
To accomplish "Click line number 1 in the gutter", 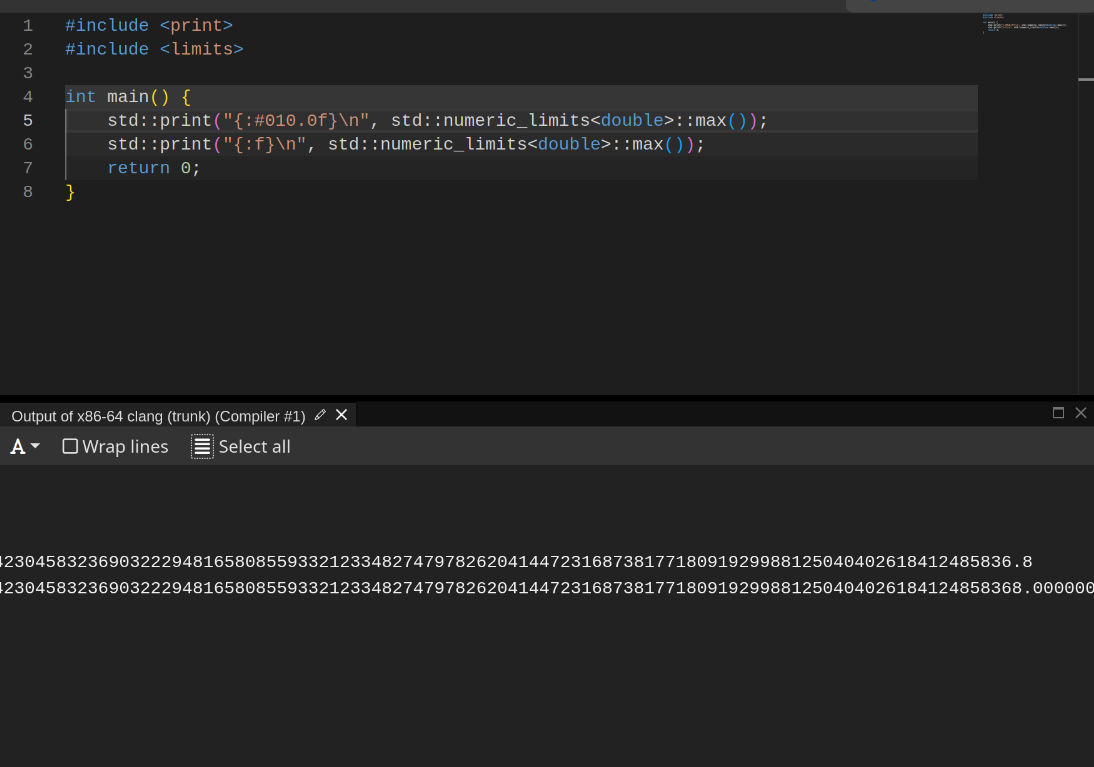I will 28,26.
